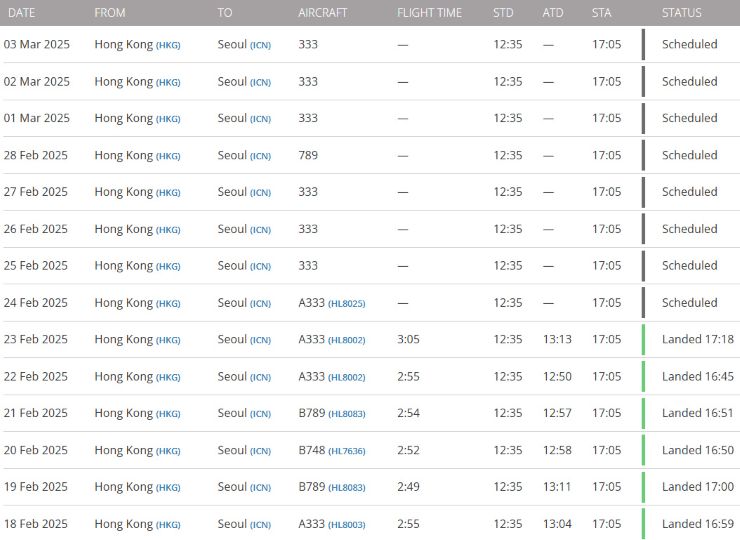Click HL7636 registration on 20 Feb flight
This screenshot has height=540, width=740.
click(346, 451)
